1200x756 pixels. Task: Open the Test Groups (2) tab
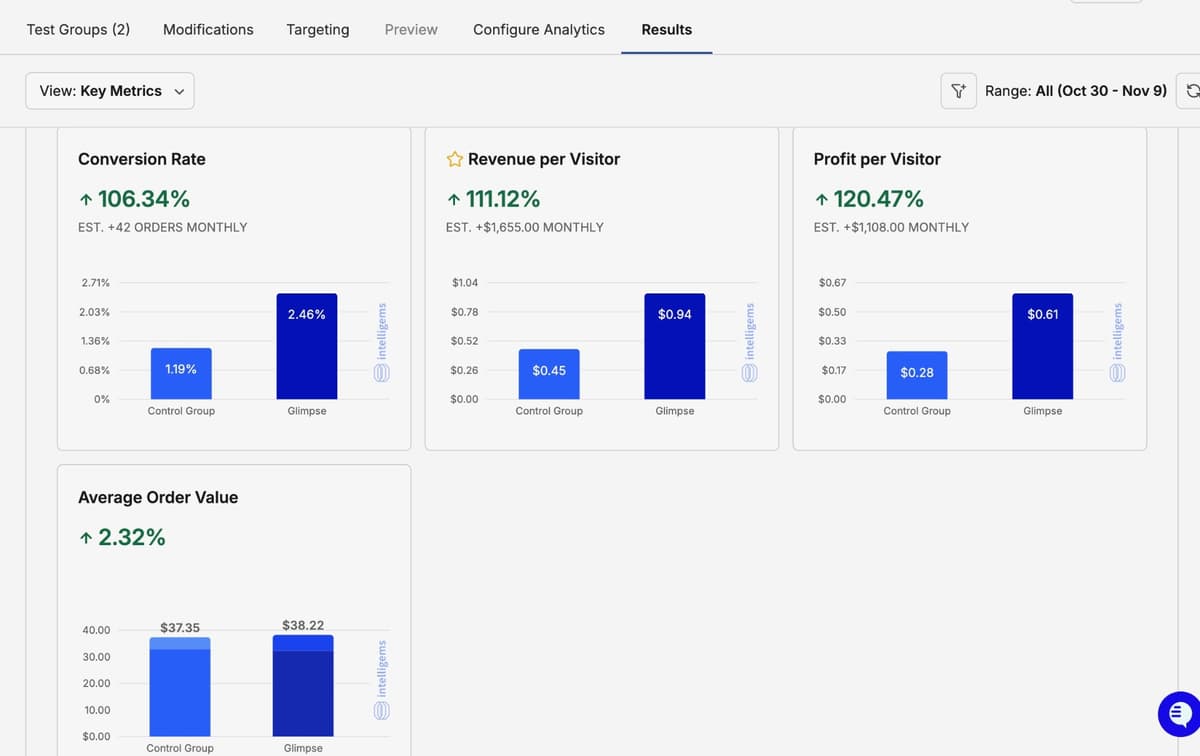[77, 29]
